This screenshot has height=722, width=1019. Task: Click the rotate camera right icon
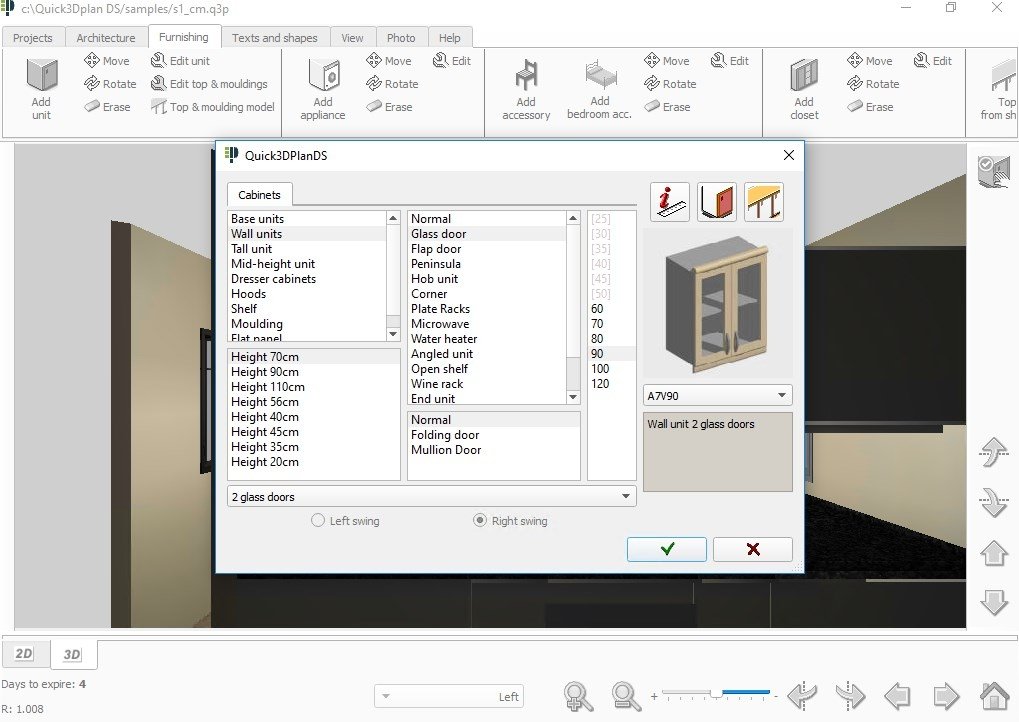coord(850,697)
